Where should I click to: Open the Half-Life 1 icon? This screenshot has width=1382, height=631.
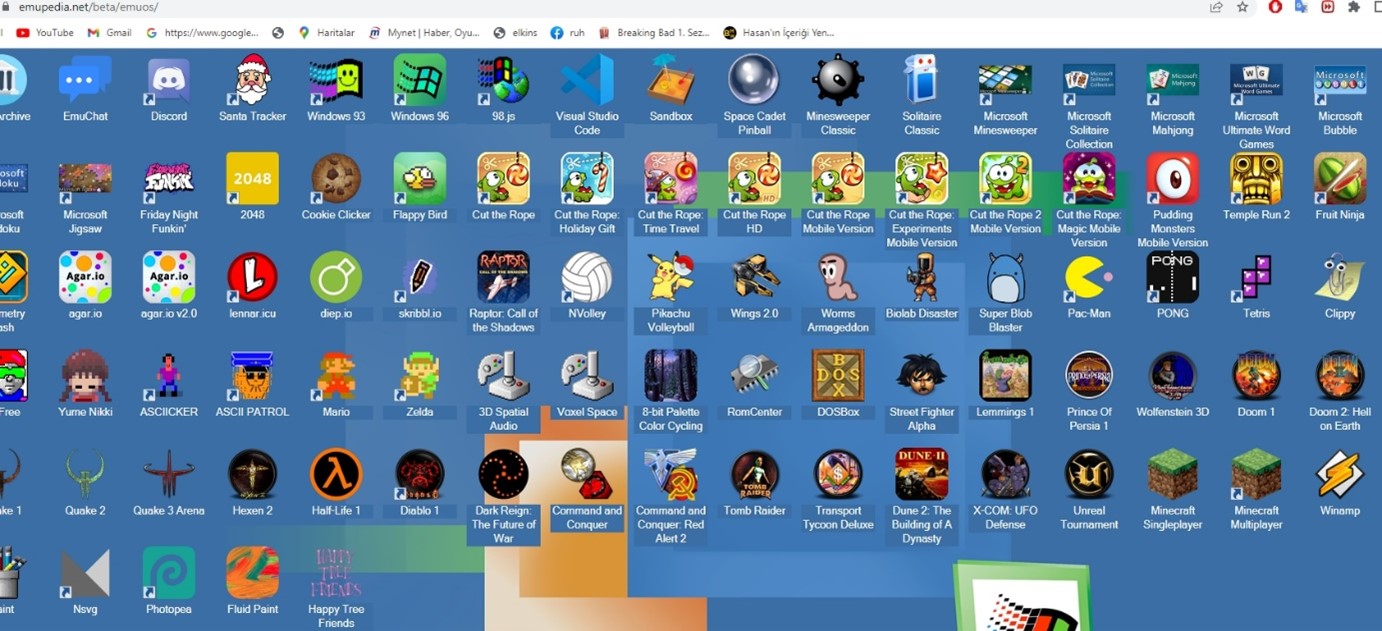336,475
